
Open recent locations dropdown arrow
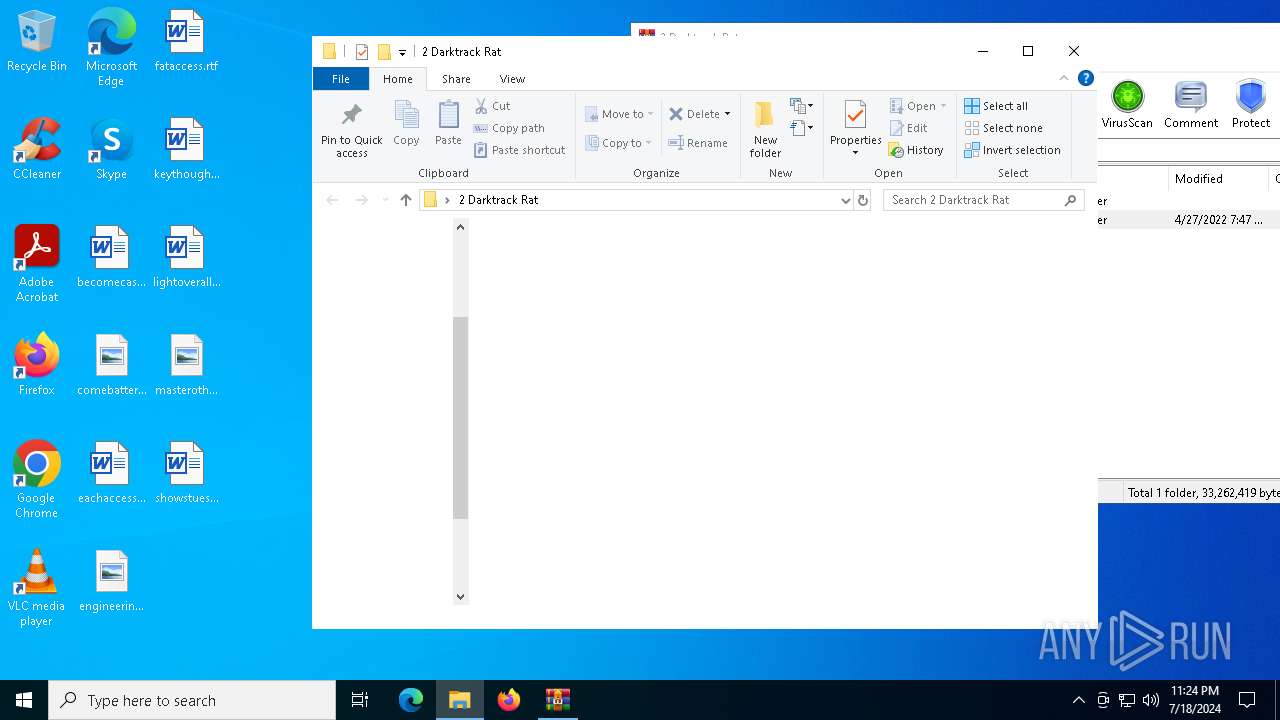[385, 200]
